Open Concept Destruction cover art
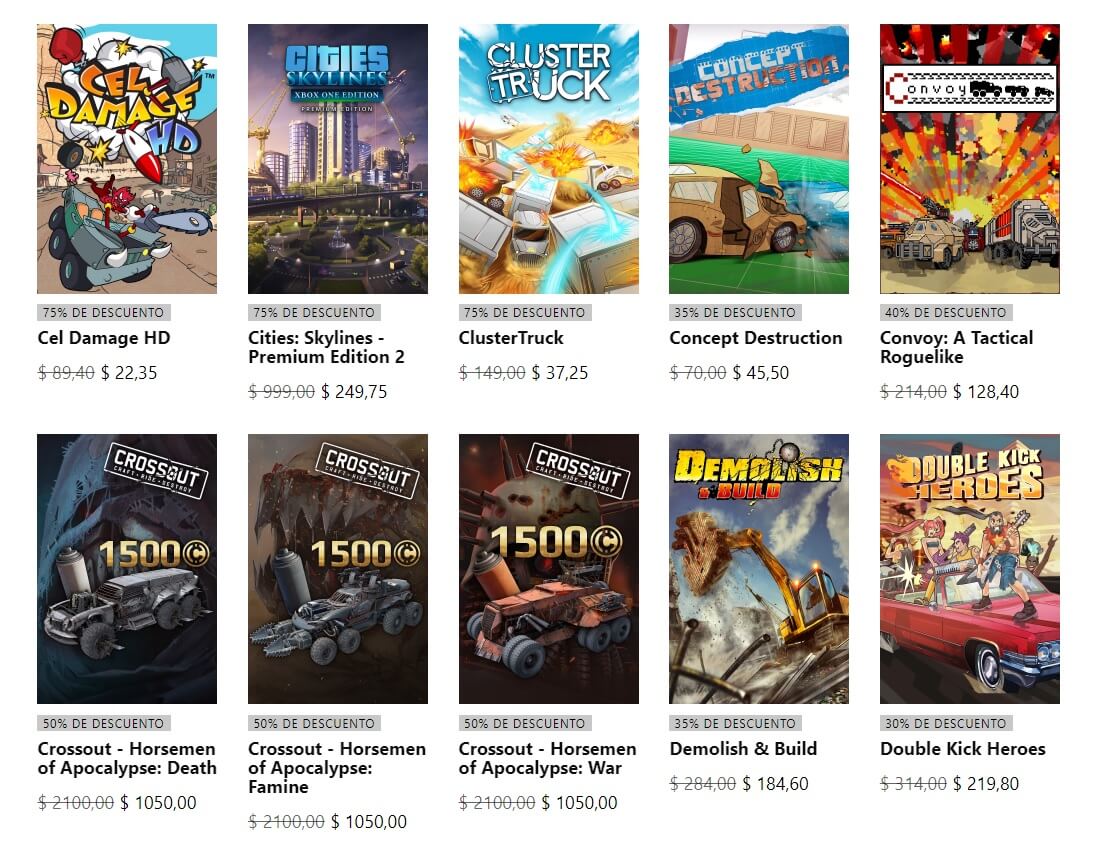 pos(759,159)
